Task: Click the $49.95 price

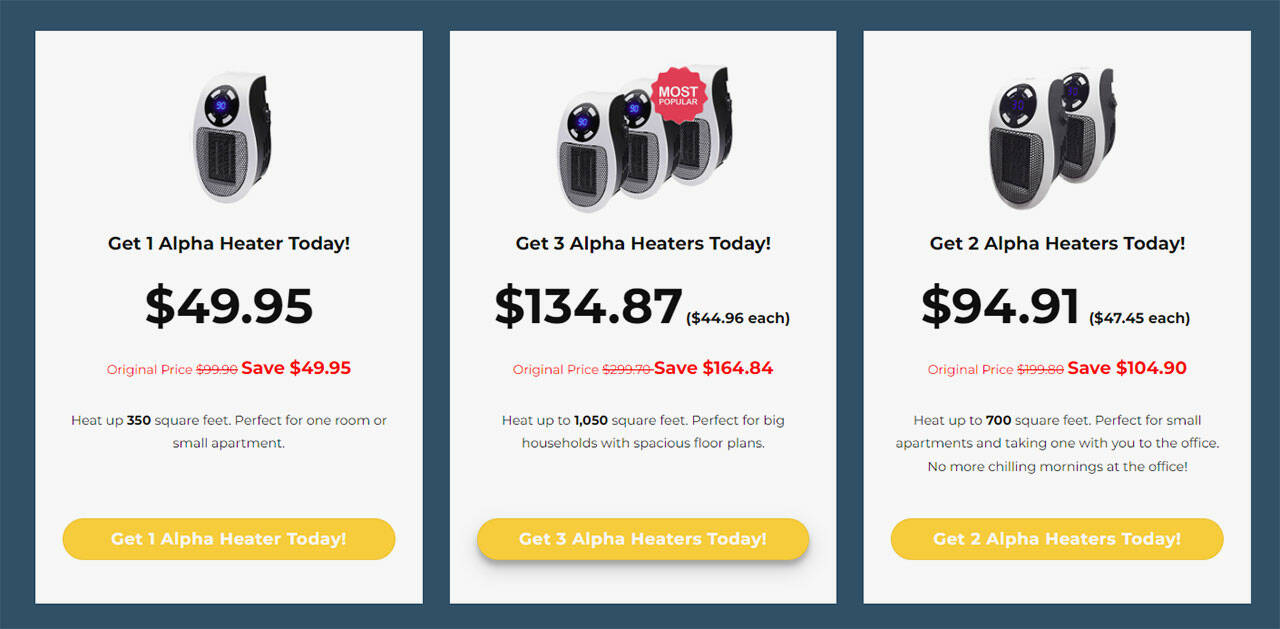Action: [x=229, y=306]
